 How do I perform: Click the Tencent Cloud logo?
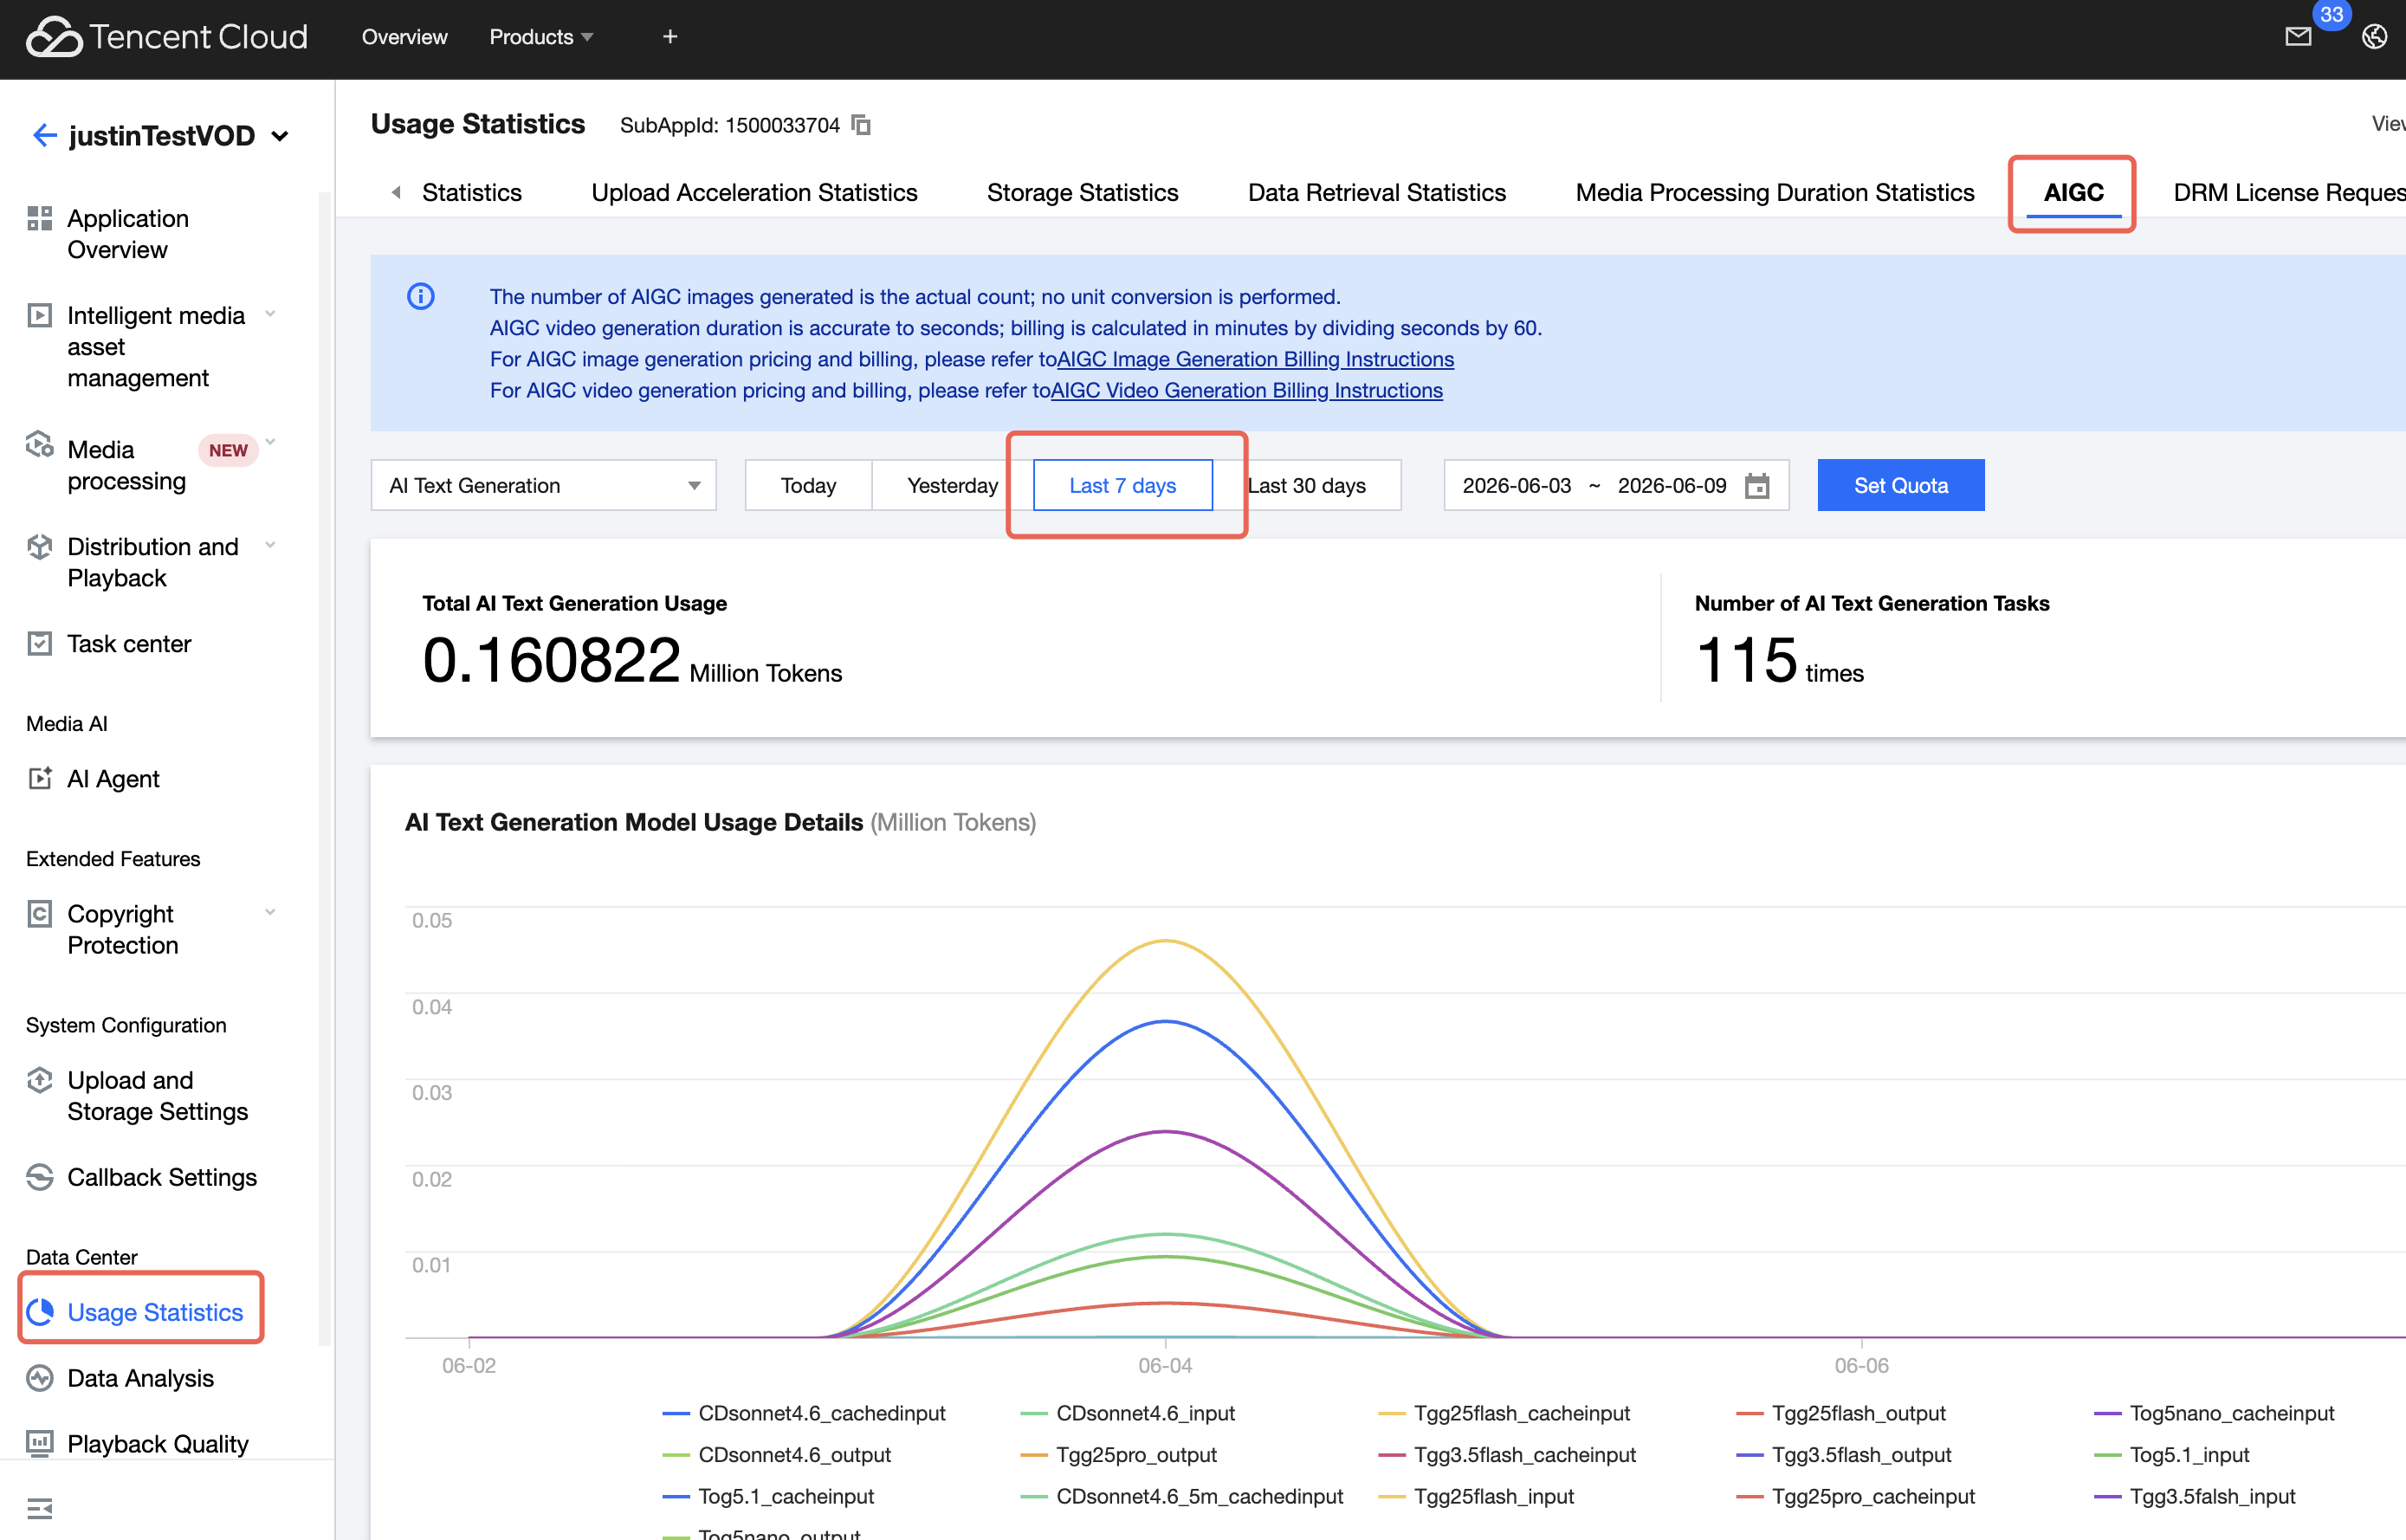167,37
